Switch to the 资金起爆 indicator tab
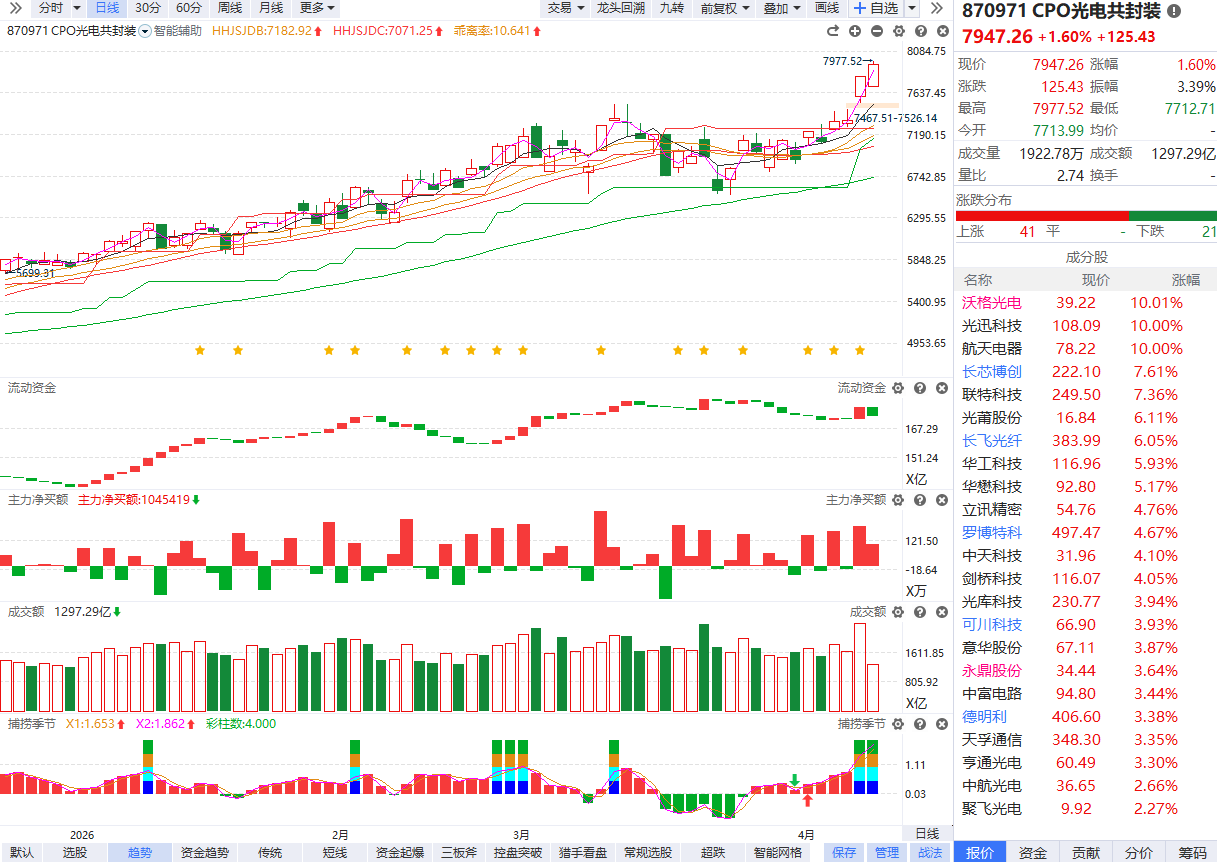 click(400, 853)
